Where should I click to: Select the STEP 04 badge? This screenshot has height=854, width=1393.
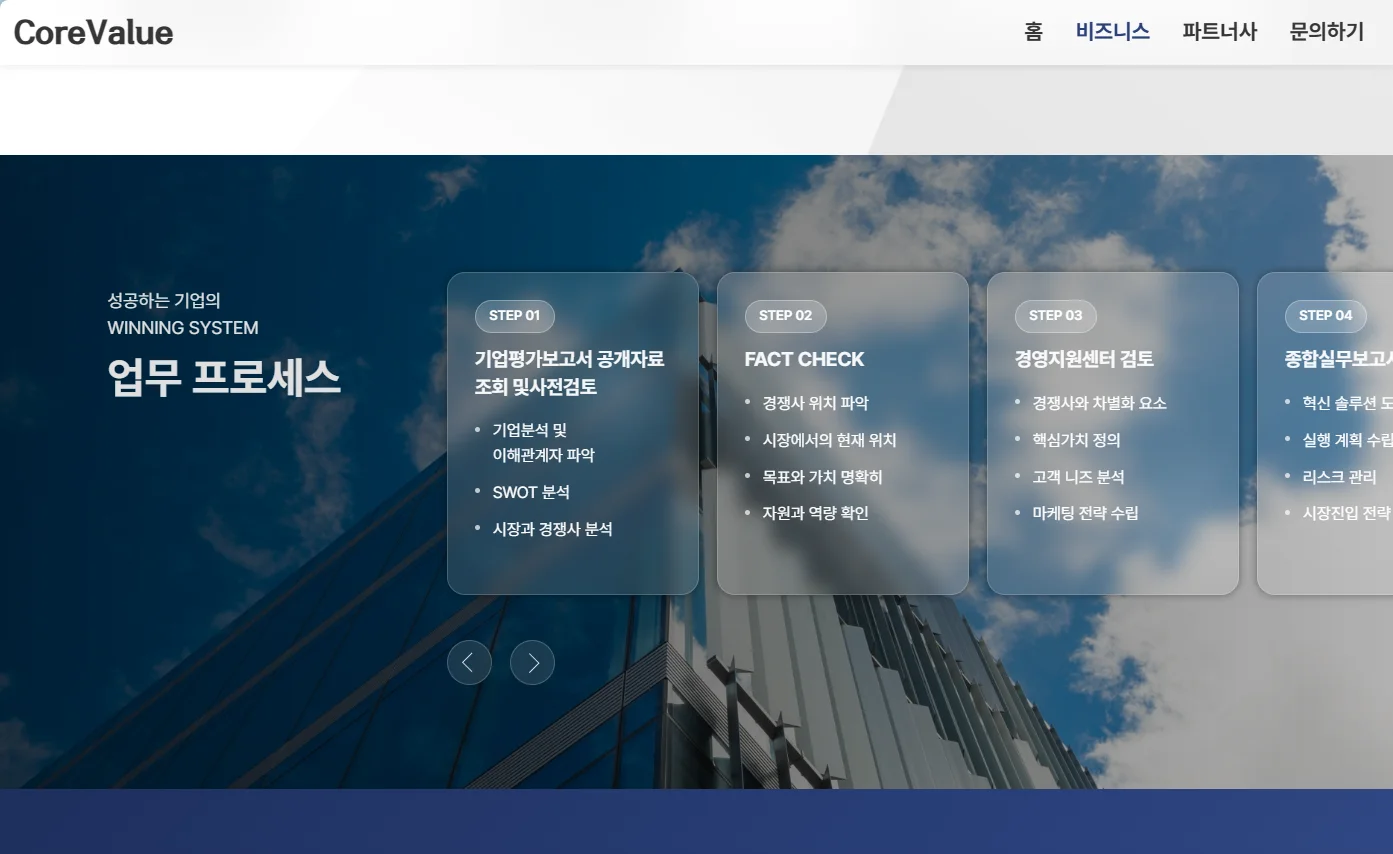click(x=1325, y=316)
